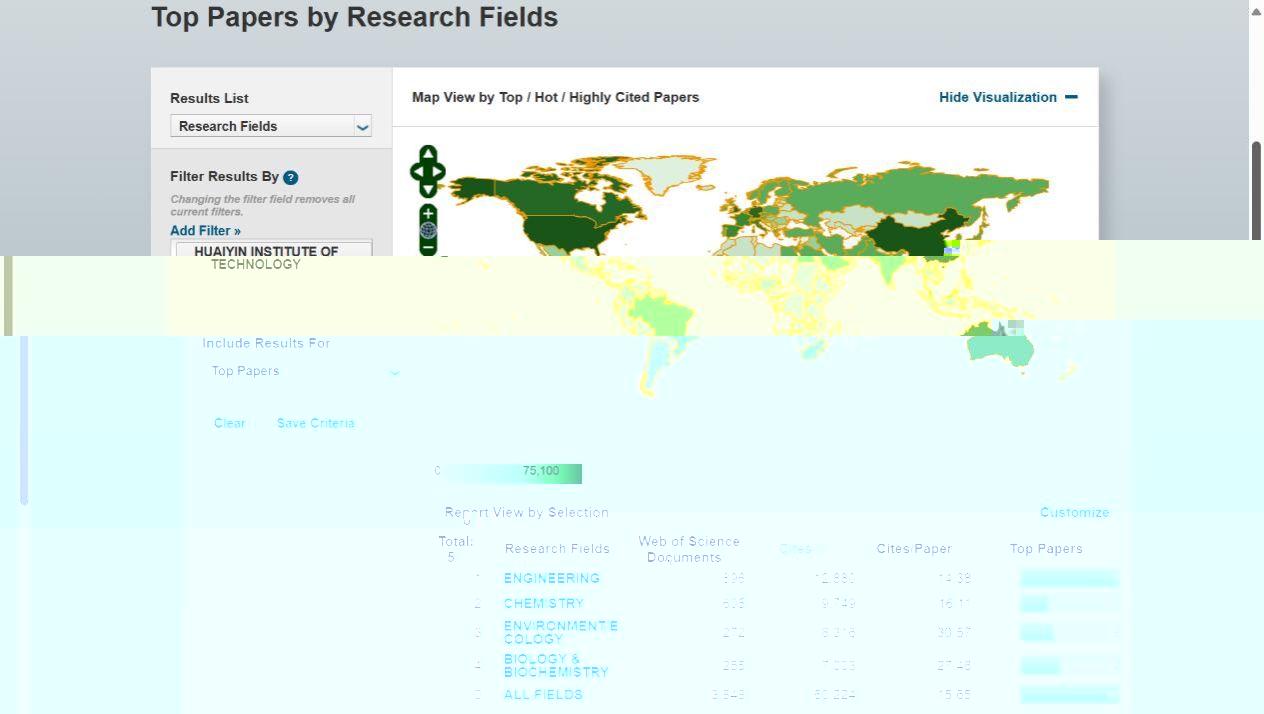This screenshot has height=714, width=1264.
Task: Click the page vertical scrollbar thumb
Action: pos(1256,190)
